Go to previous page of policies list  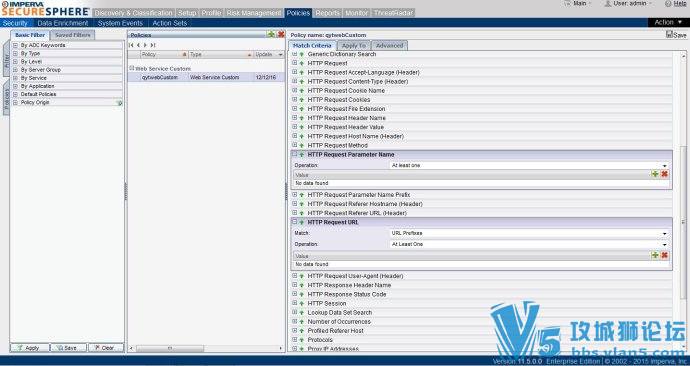(138, 45)
